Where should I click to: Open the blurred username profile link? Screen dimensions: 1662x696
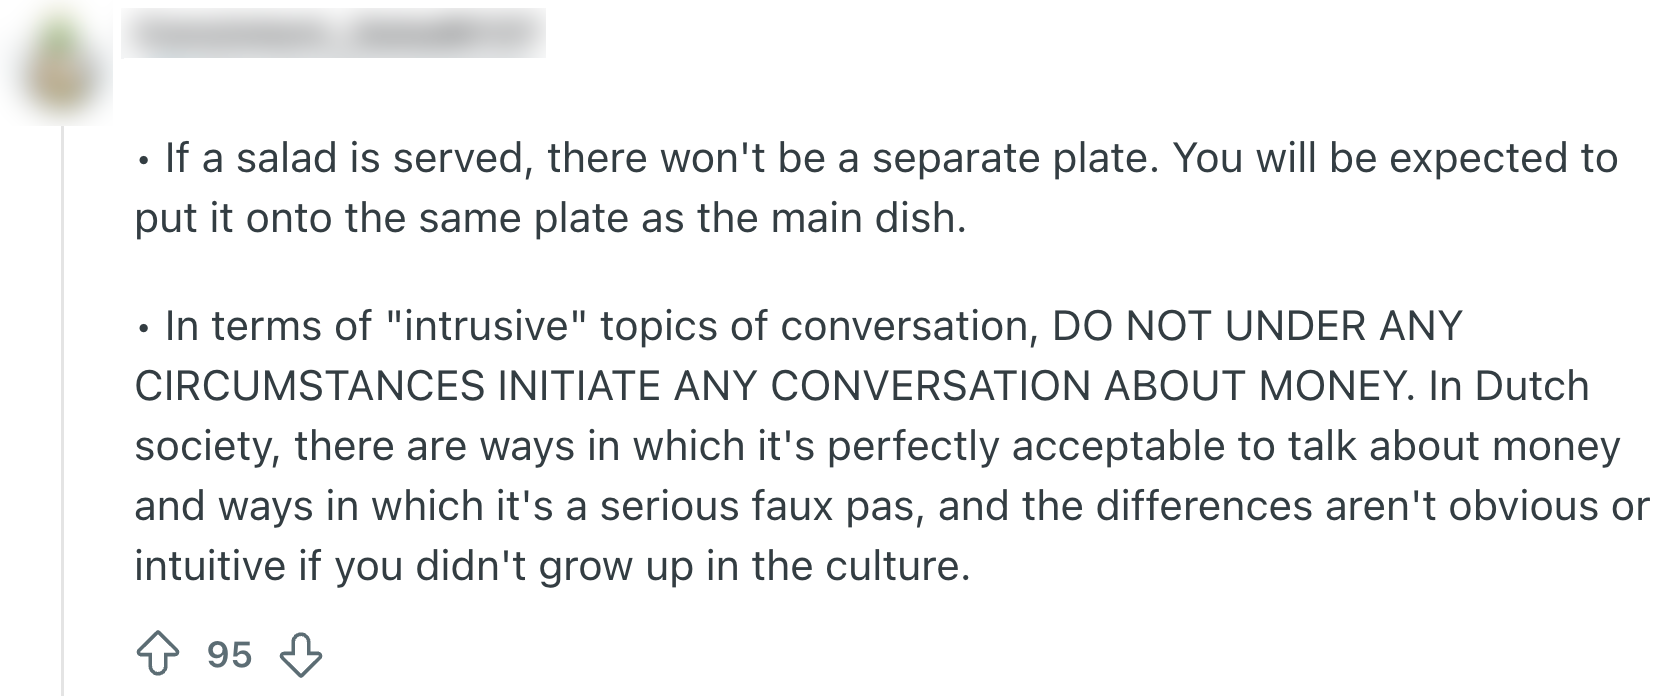pos(333,34)
